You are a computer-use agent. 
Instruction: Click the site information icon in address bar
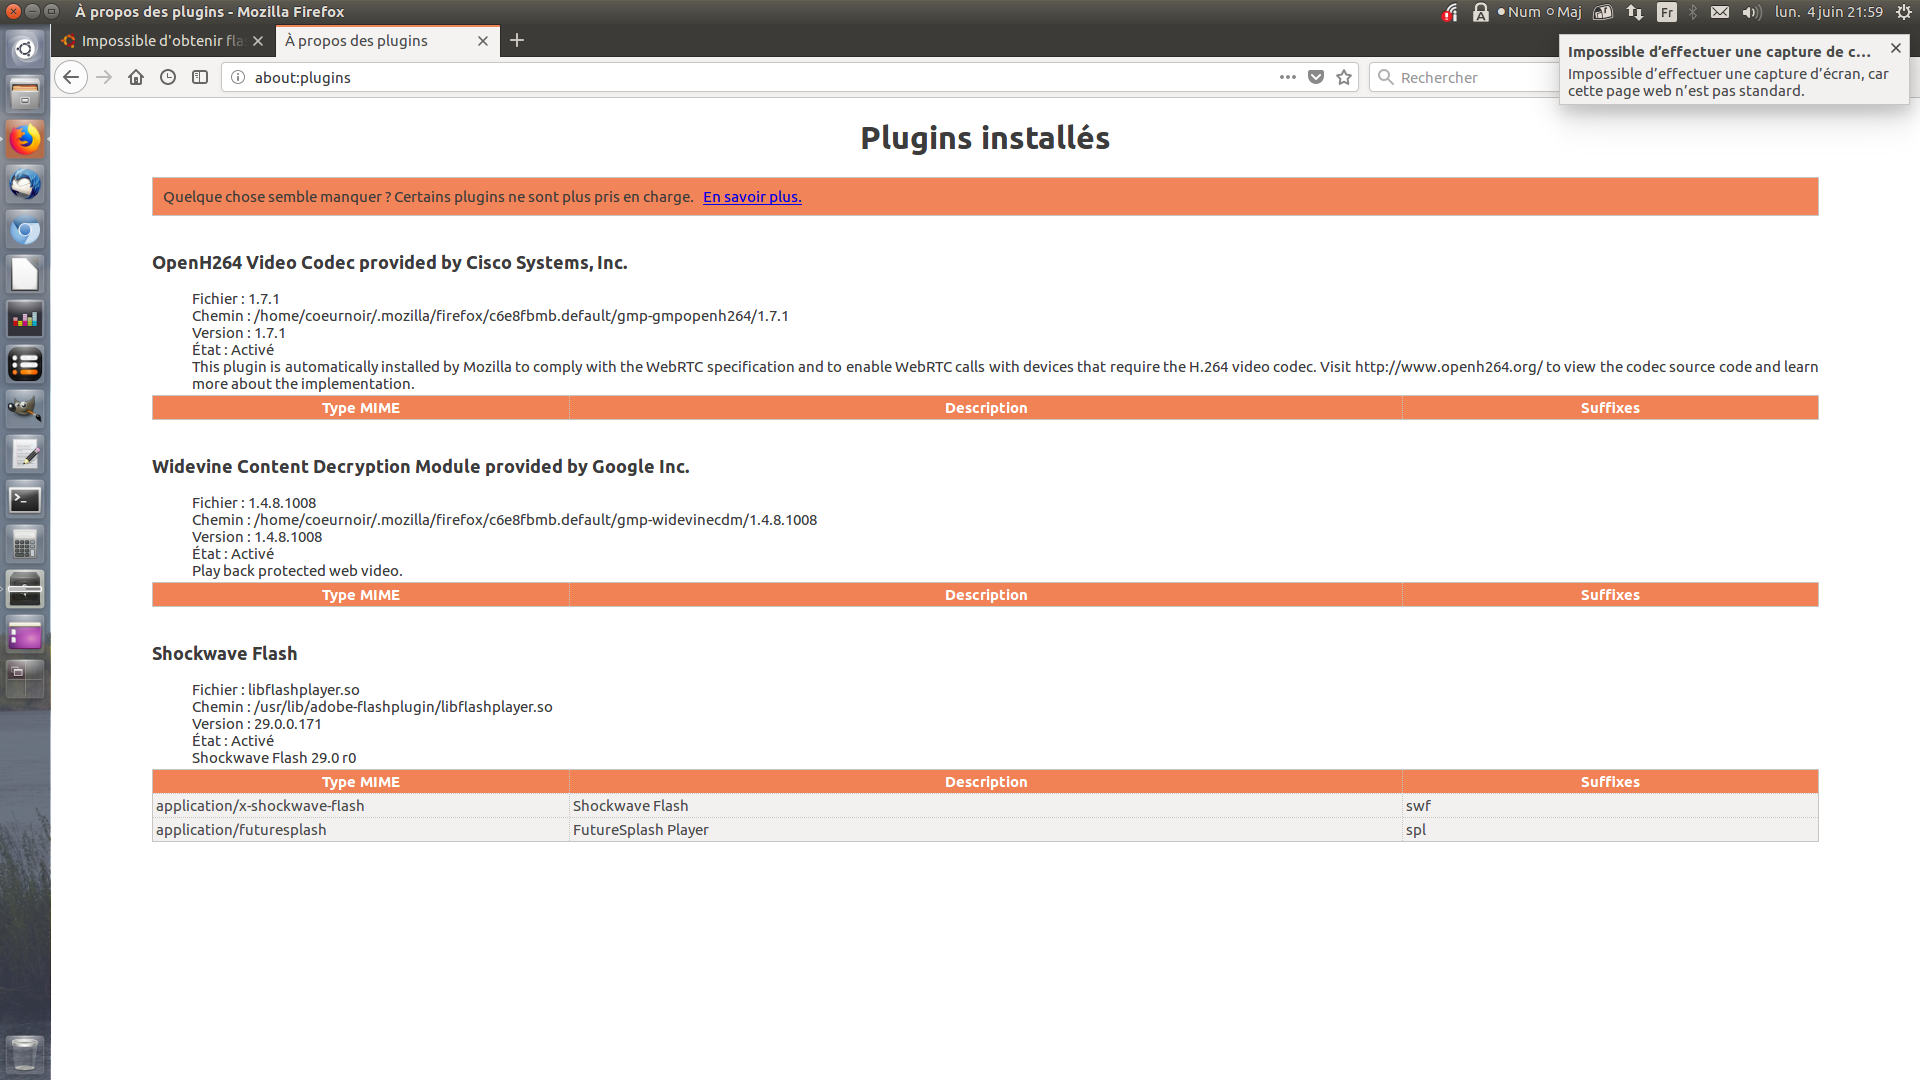238,78
